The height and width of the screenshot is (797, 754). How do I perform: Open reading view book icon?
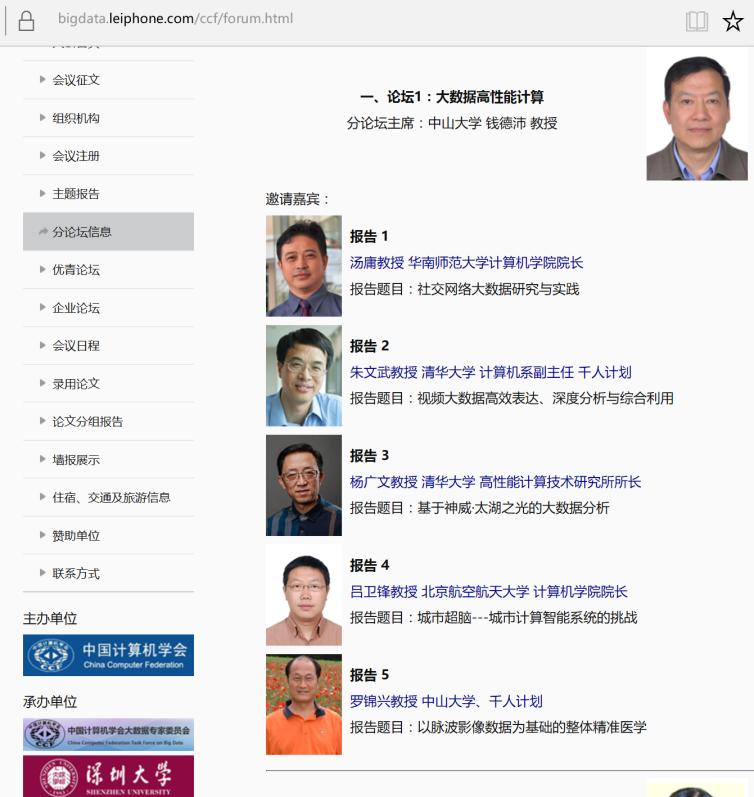(696, 21)
